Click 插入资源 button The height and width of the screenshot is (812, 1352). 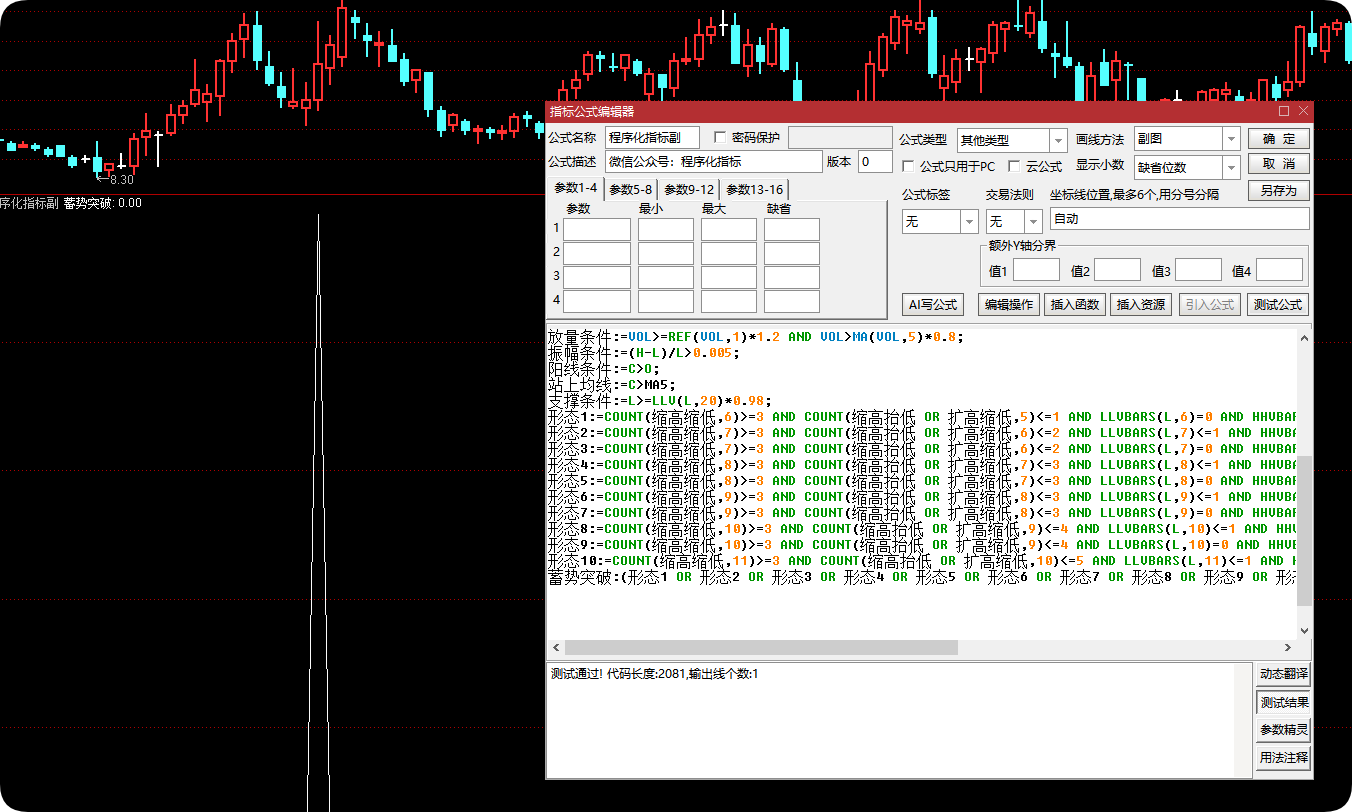click(x=1141, y=304)
